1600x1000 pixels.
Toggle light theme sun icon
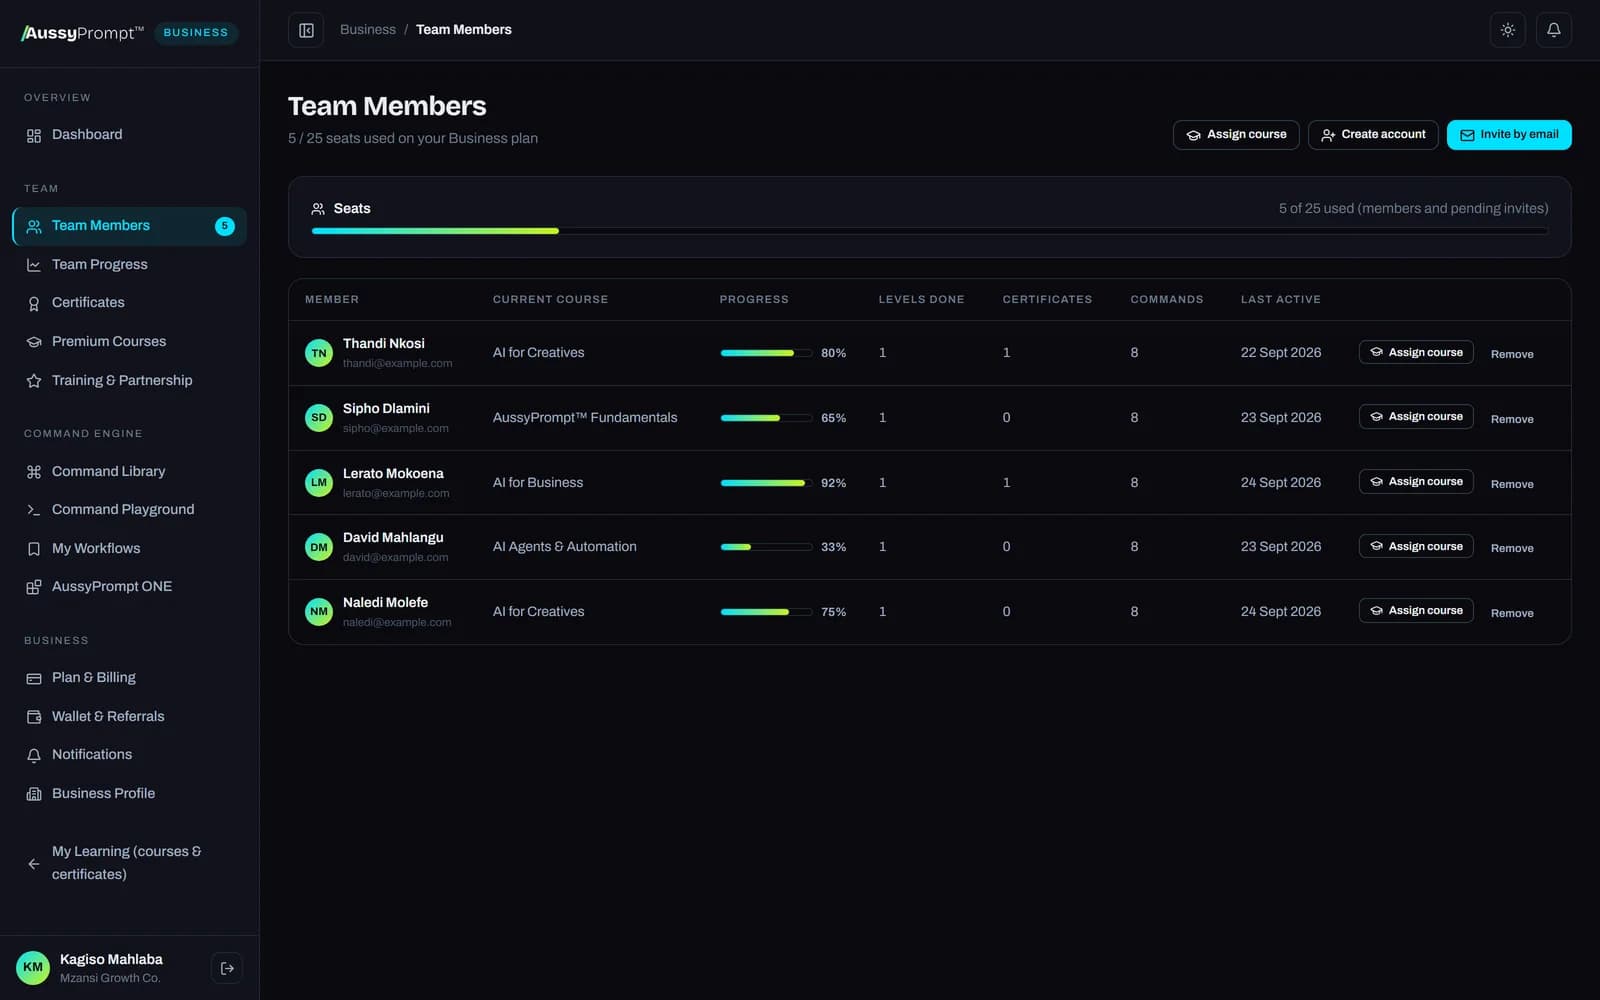pos(1508,30)
